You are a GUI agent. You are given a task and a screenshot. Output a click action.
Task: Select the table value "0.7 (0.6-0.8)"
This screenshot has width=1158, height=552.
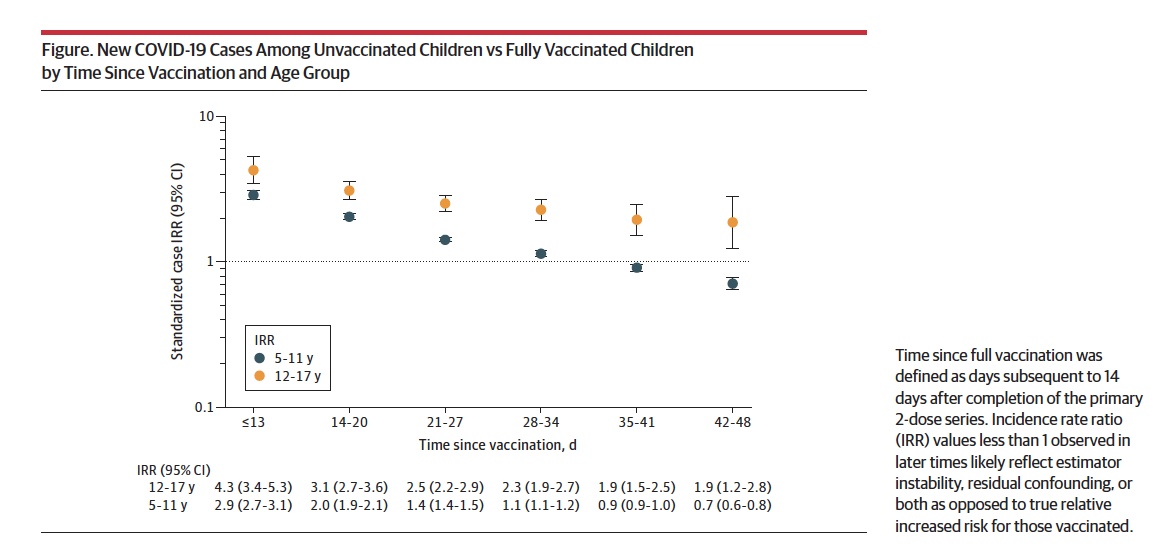tap(733, 504)
